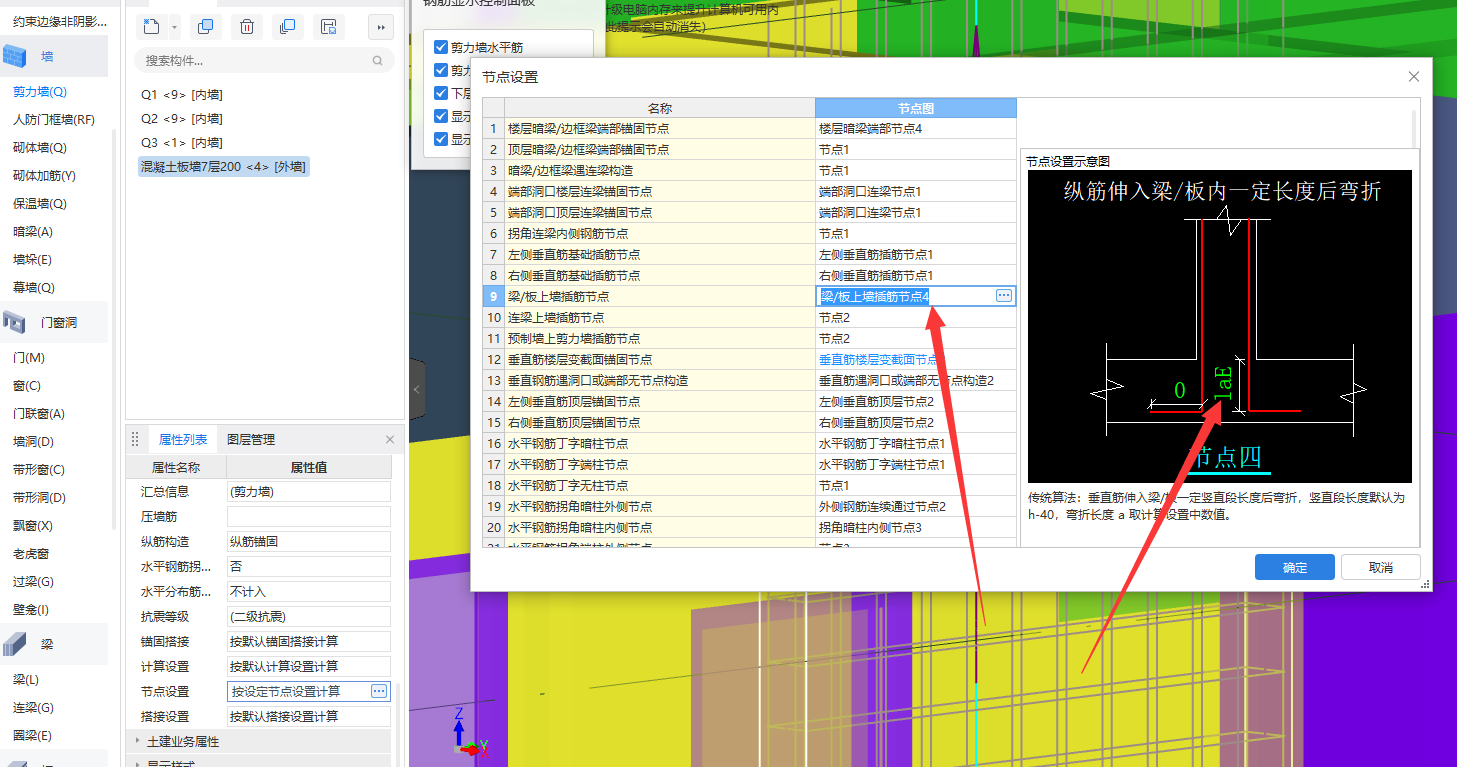Select 混凝土板墙7层200 <4> [外墙]
Screen dimensions: 1457x767
pyautogui.click(x=224, y=166)
